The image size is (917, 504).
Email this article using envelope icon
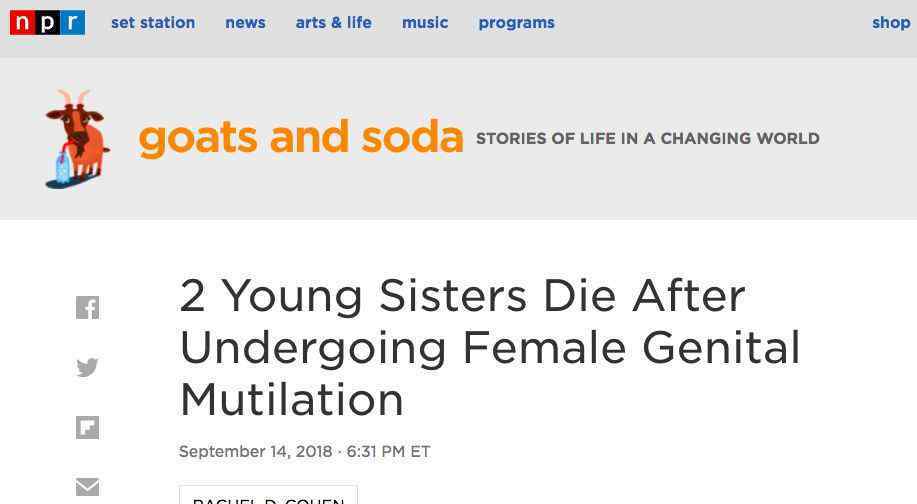(x=88, y=486)
